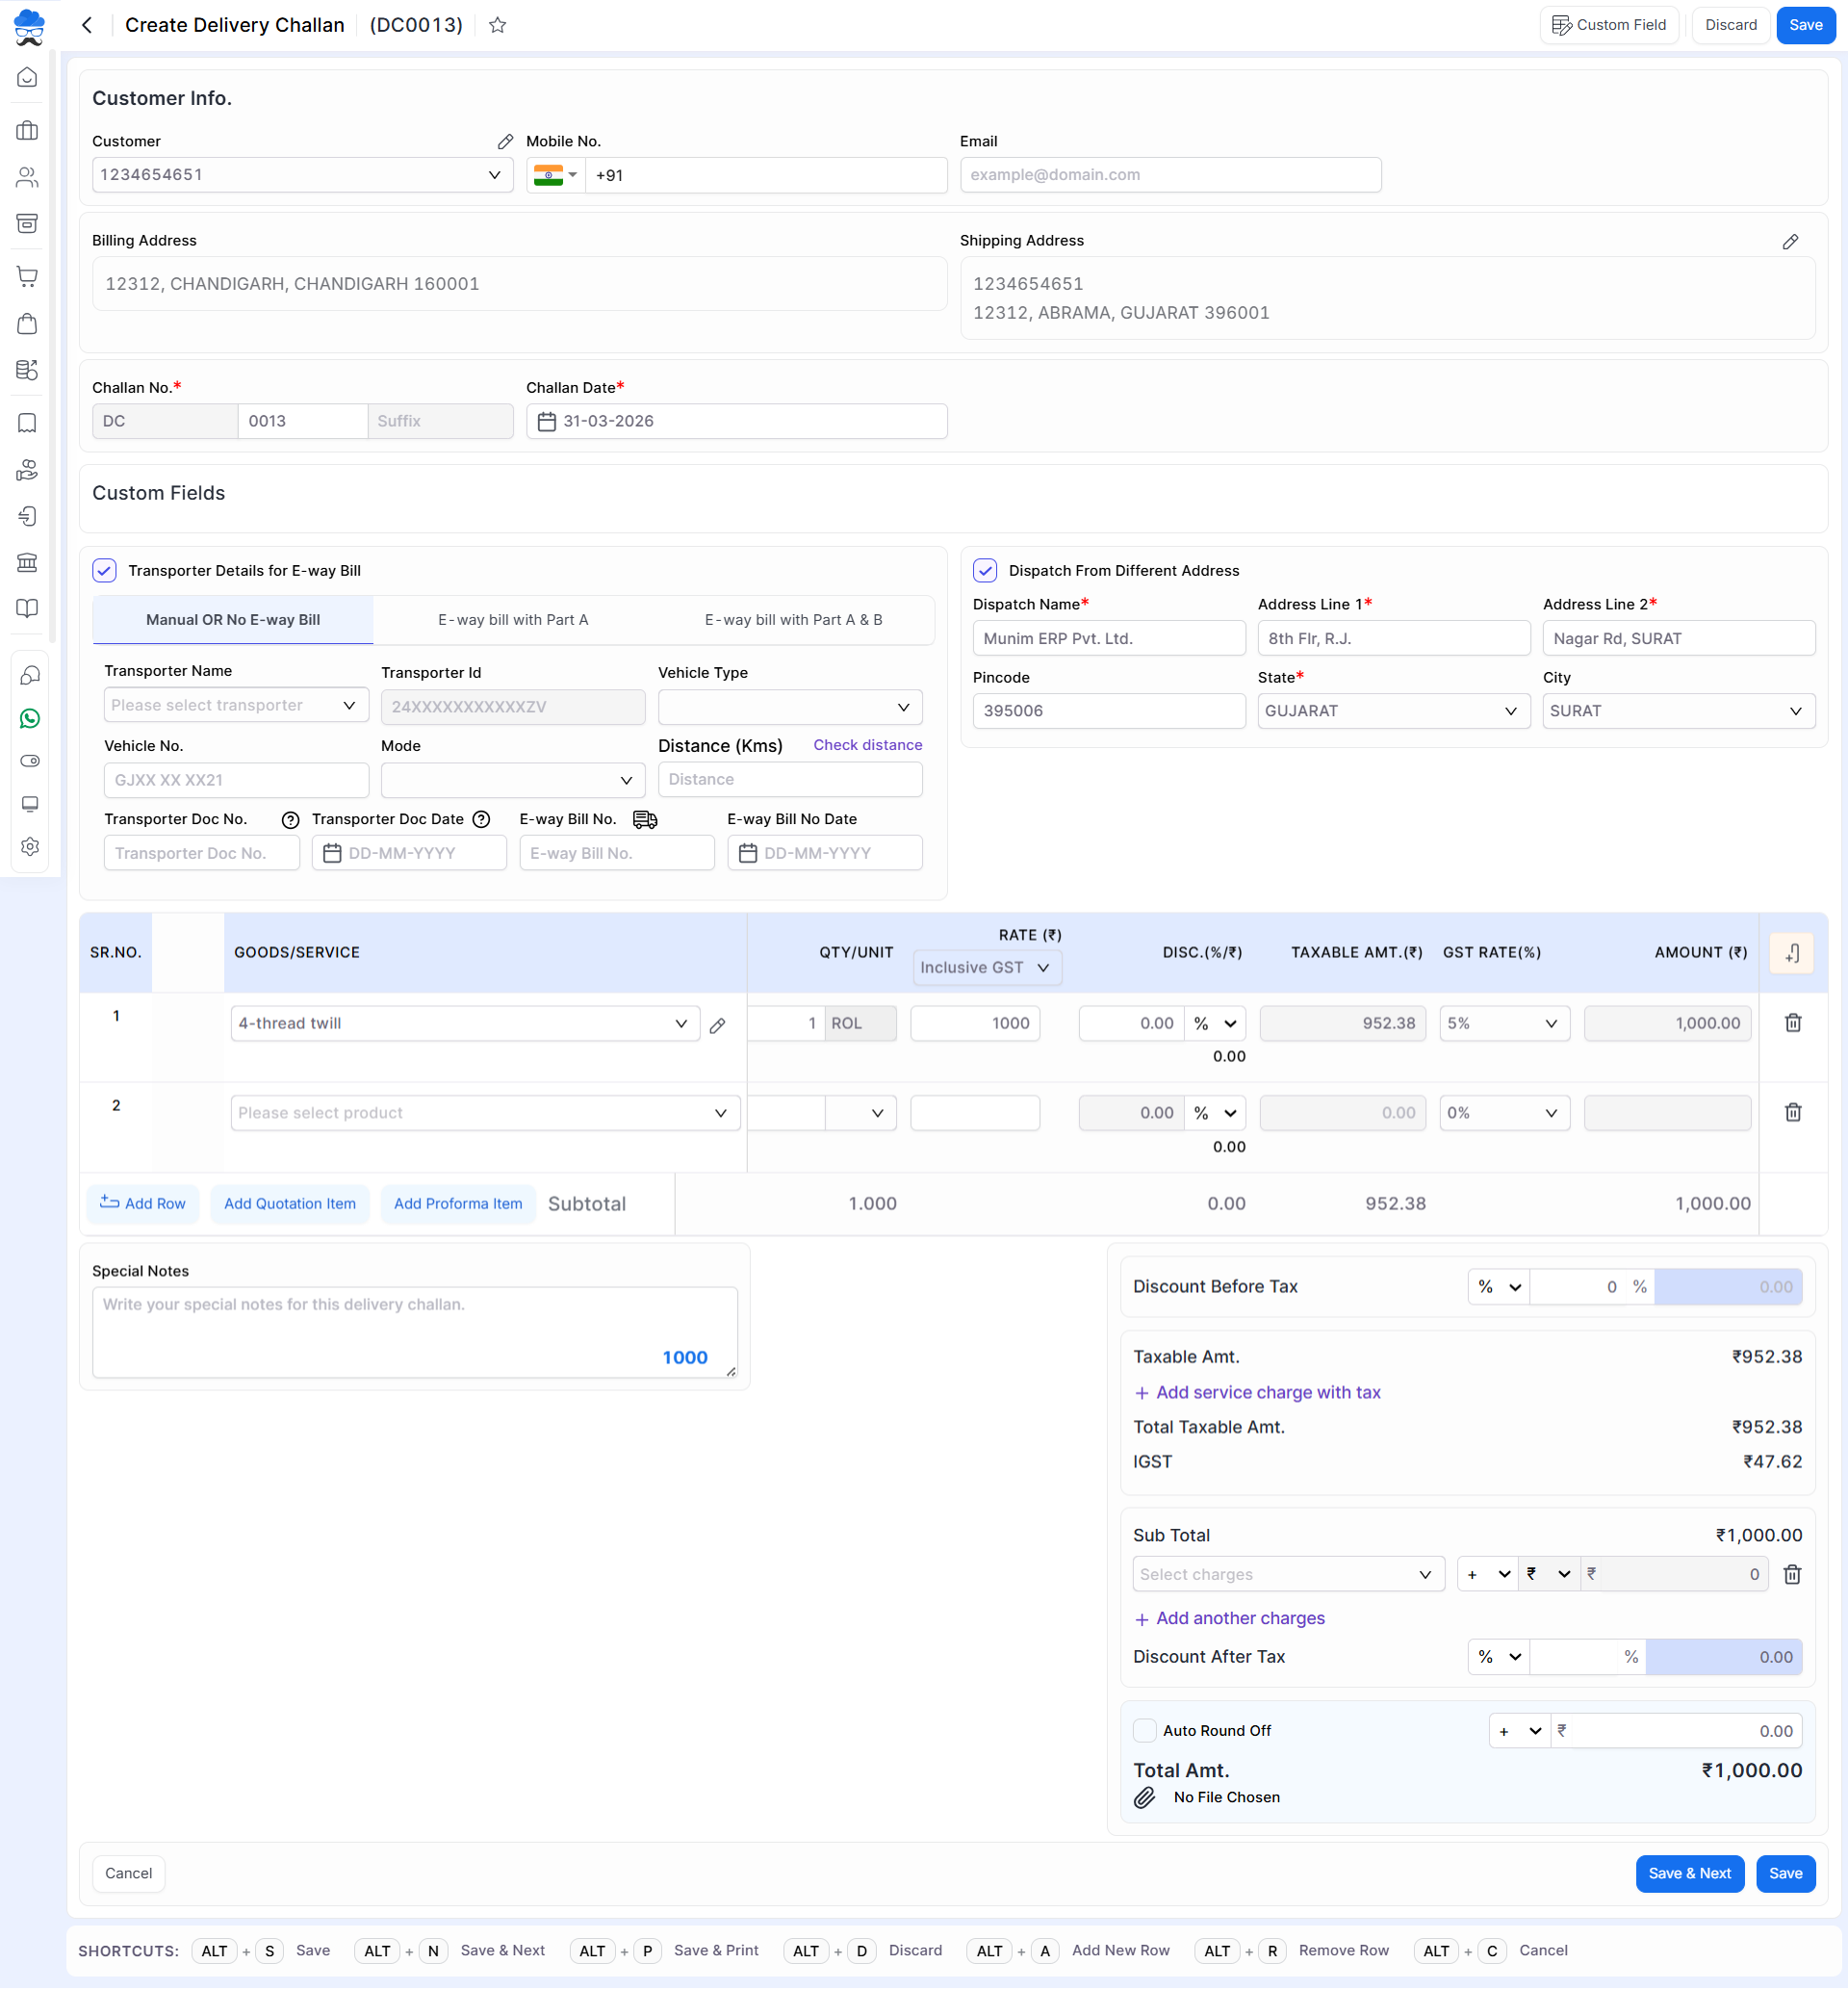Uncheck Dispatch From Different Address
This screenshot has height=1990, width=1848.
pos(984,570)
